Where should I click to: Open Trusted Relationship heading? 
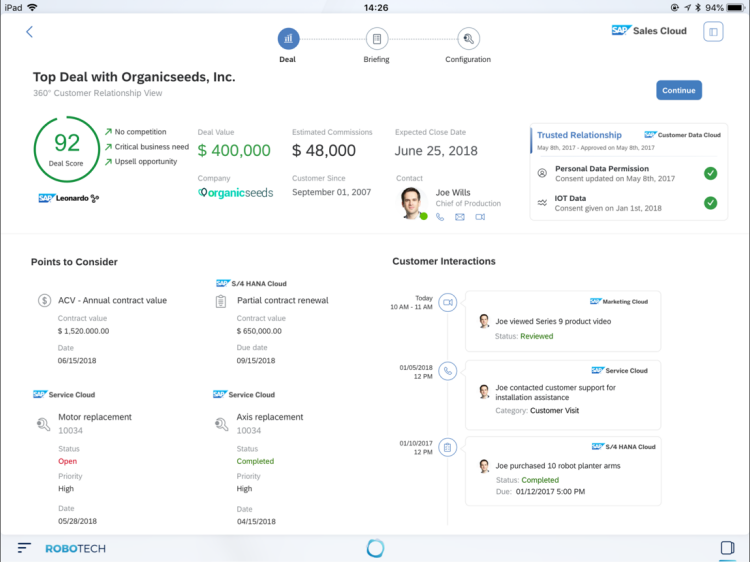pos(579,135)
